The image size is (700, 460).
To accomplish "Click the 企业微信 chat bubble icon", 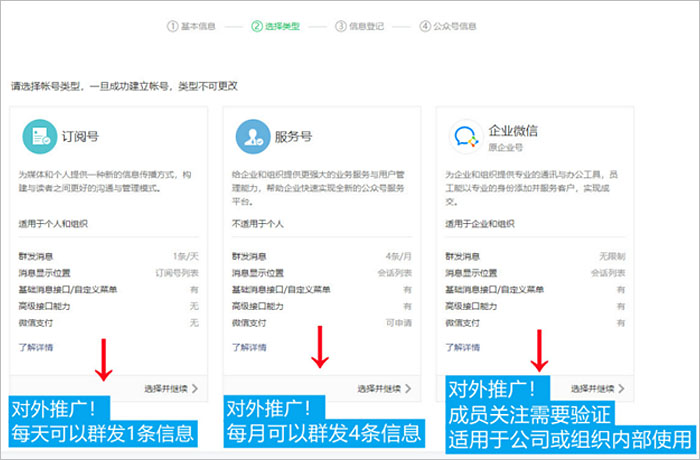I will (463, 135).
